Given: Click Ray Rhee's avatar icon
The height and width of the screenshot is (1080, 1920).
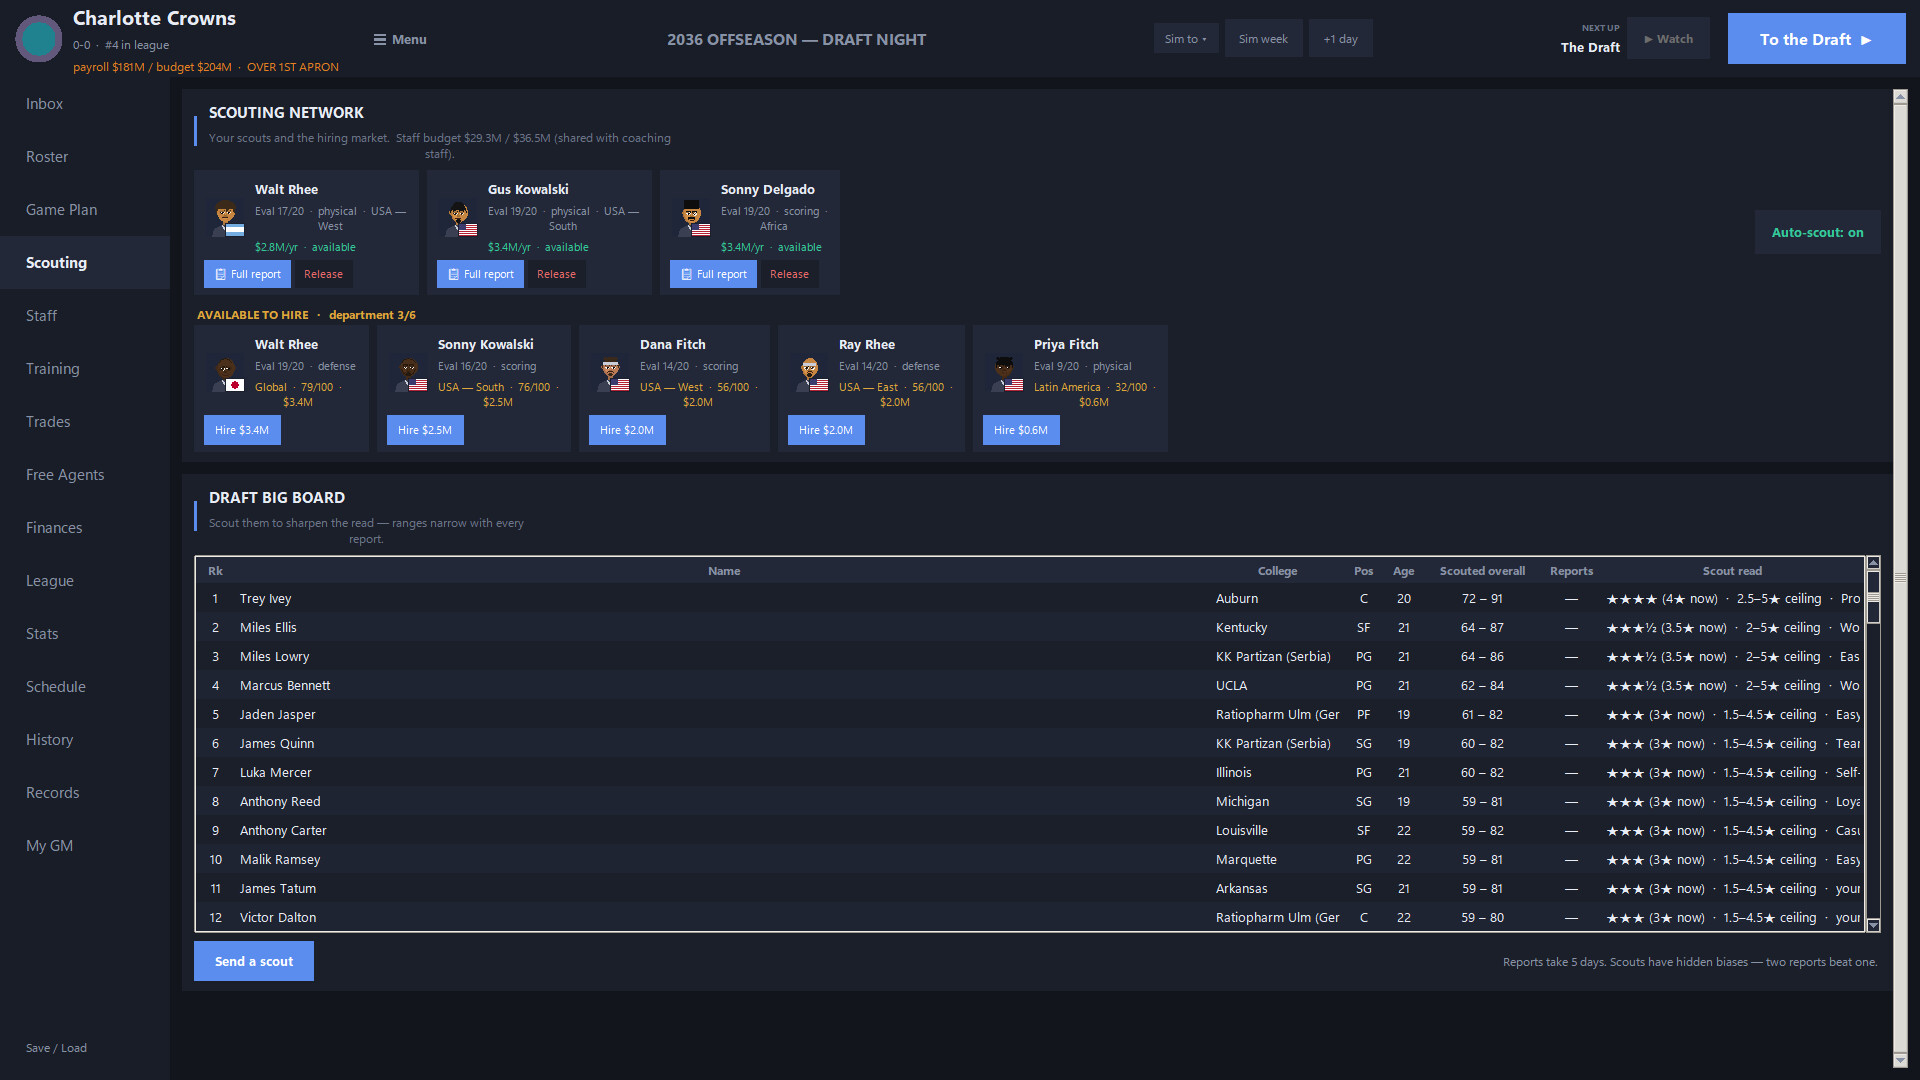Looking at the screenshot, I should 811,373.
